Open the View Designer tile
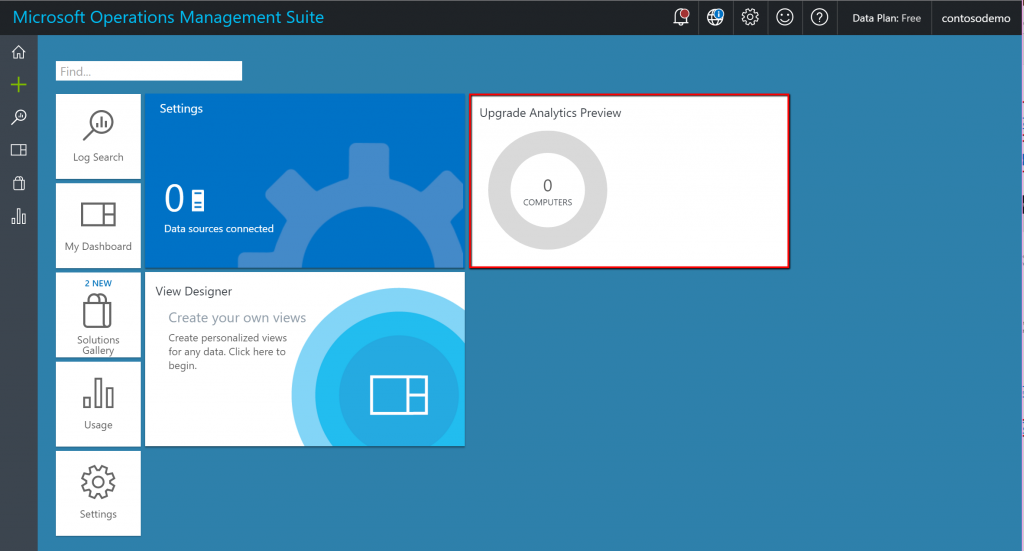The image size is (1024, 551). coord(304,359)
